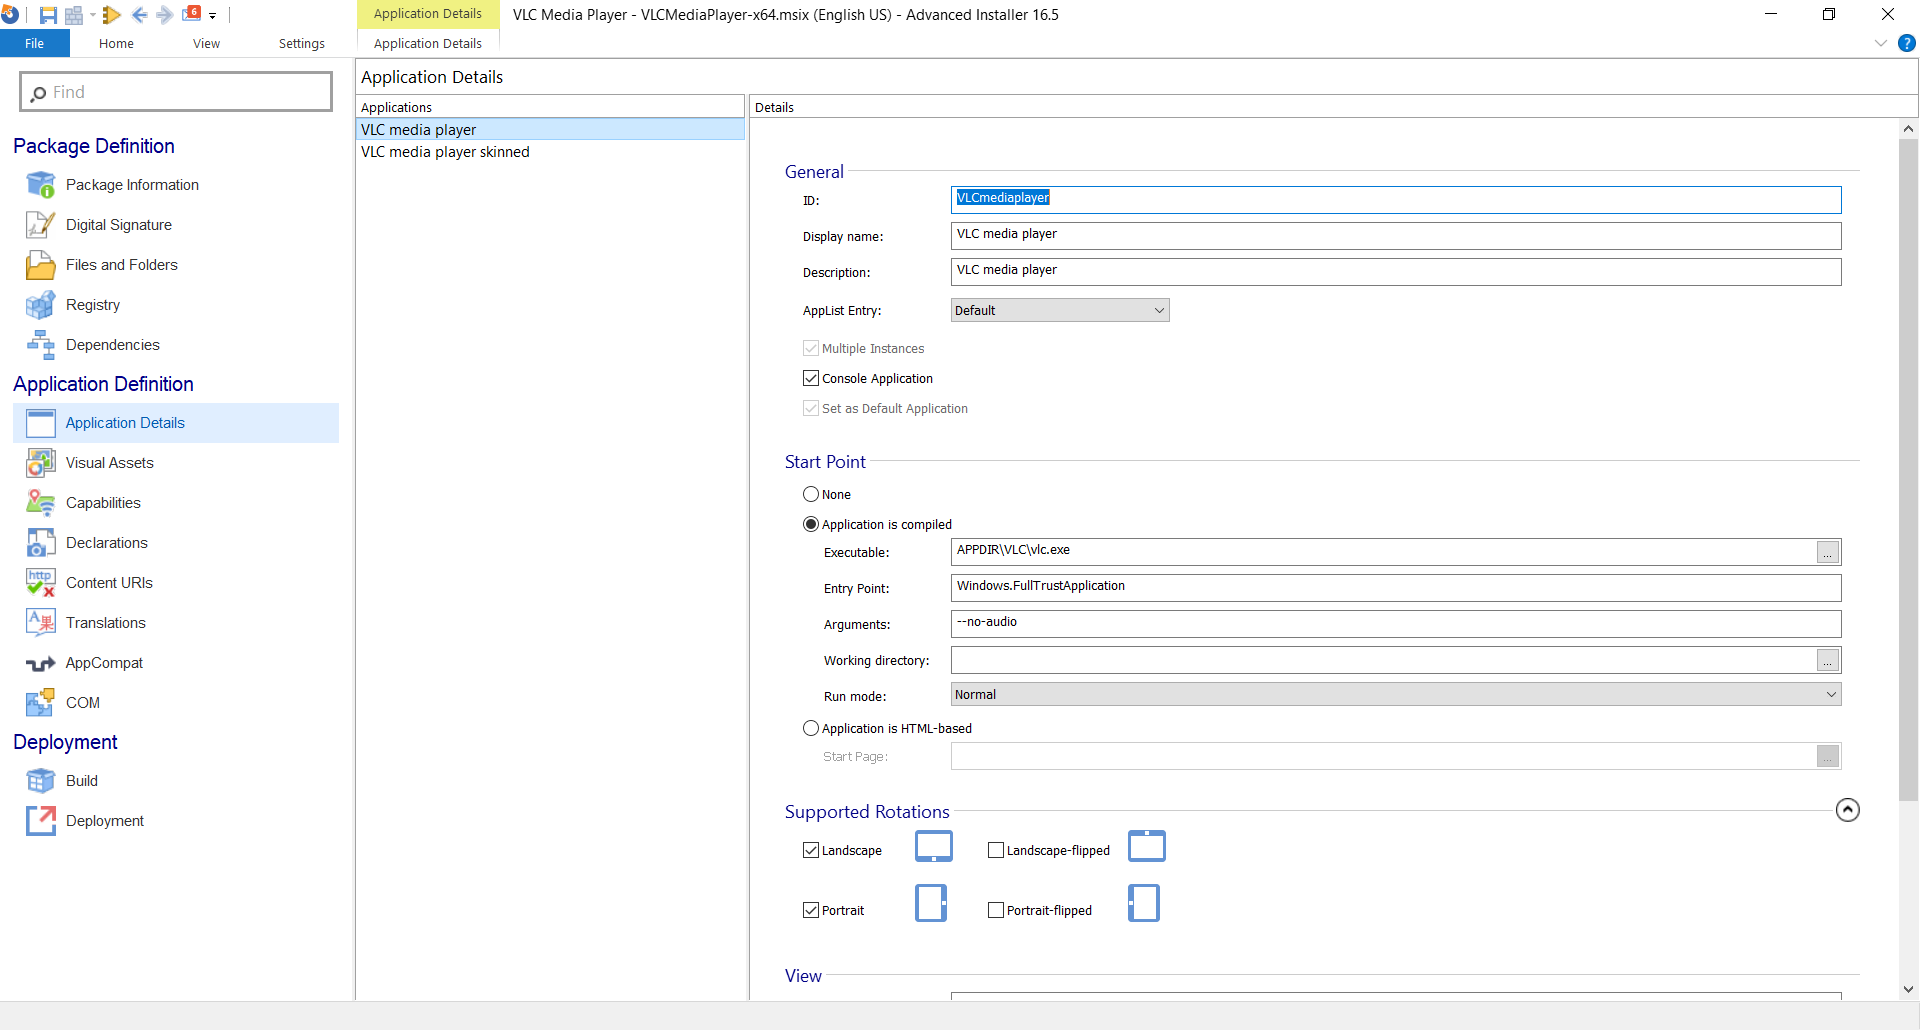1920x1030 pixels.
Task: Open Dependencies page icon
Action: 40,345
